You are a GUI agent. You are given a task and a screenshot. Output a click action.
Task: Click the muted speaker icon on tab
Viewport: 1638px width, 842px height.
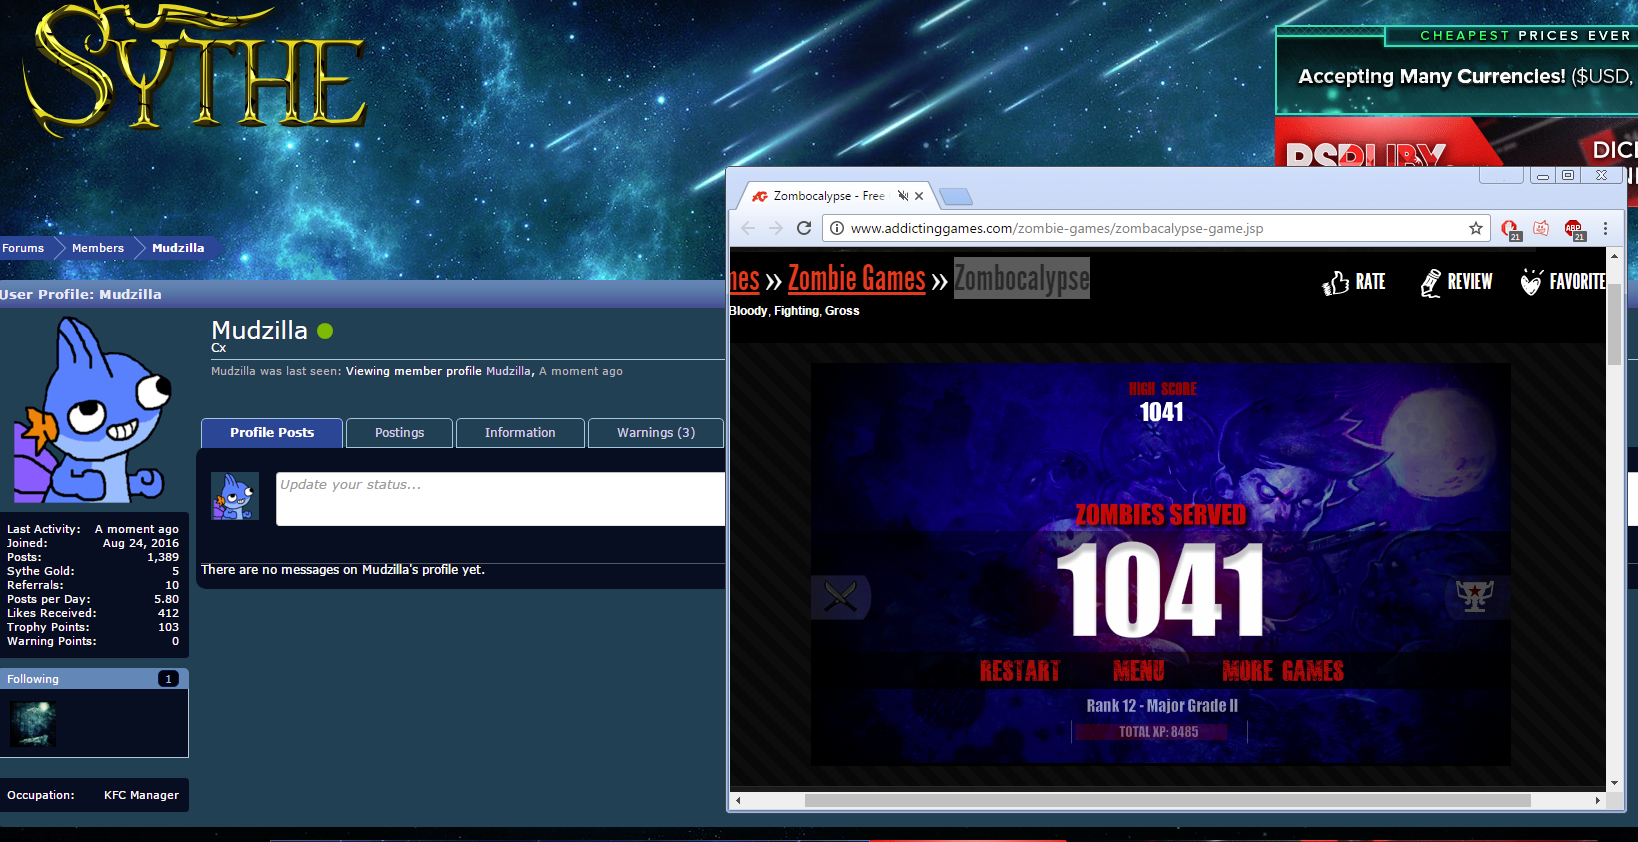point(903,196)
